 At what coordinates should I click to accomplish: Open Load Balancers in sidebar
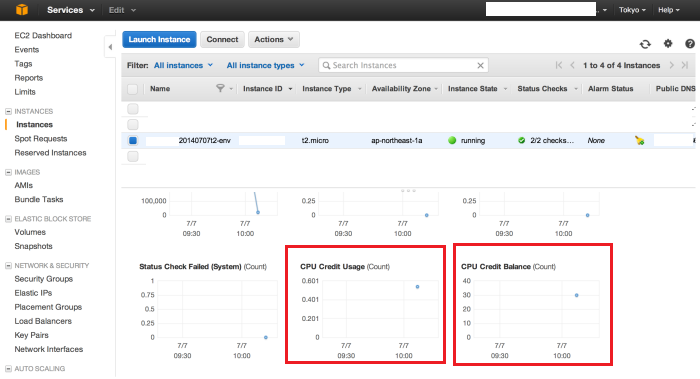tap(43, 321)
